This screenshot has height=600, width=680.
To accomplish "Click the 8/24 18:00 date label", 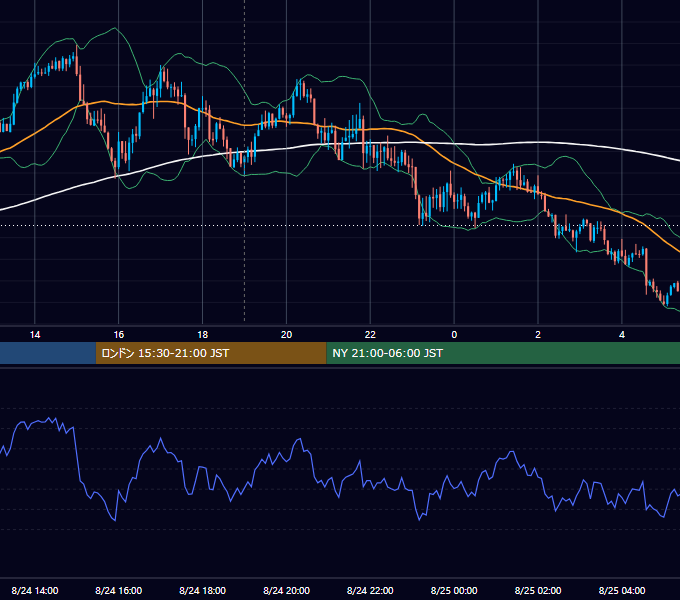I will 203,590.
